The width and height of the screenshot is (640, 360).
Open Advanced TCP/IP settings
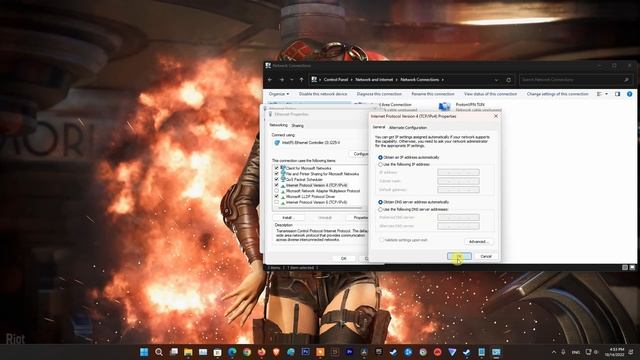(478, 242)
